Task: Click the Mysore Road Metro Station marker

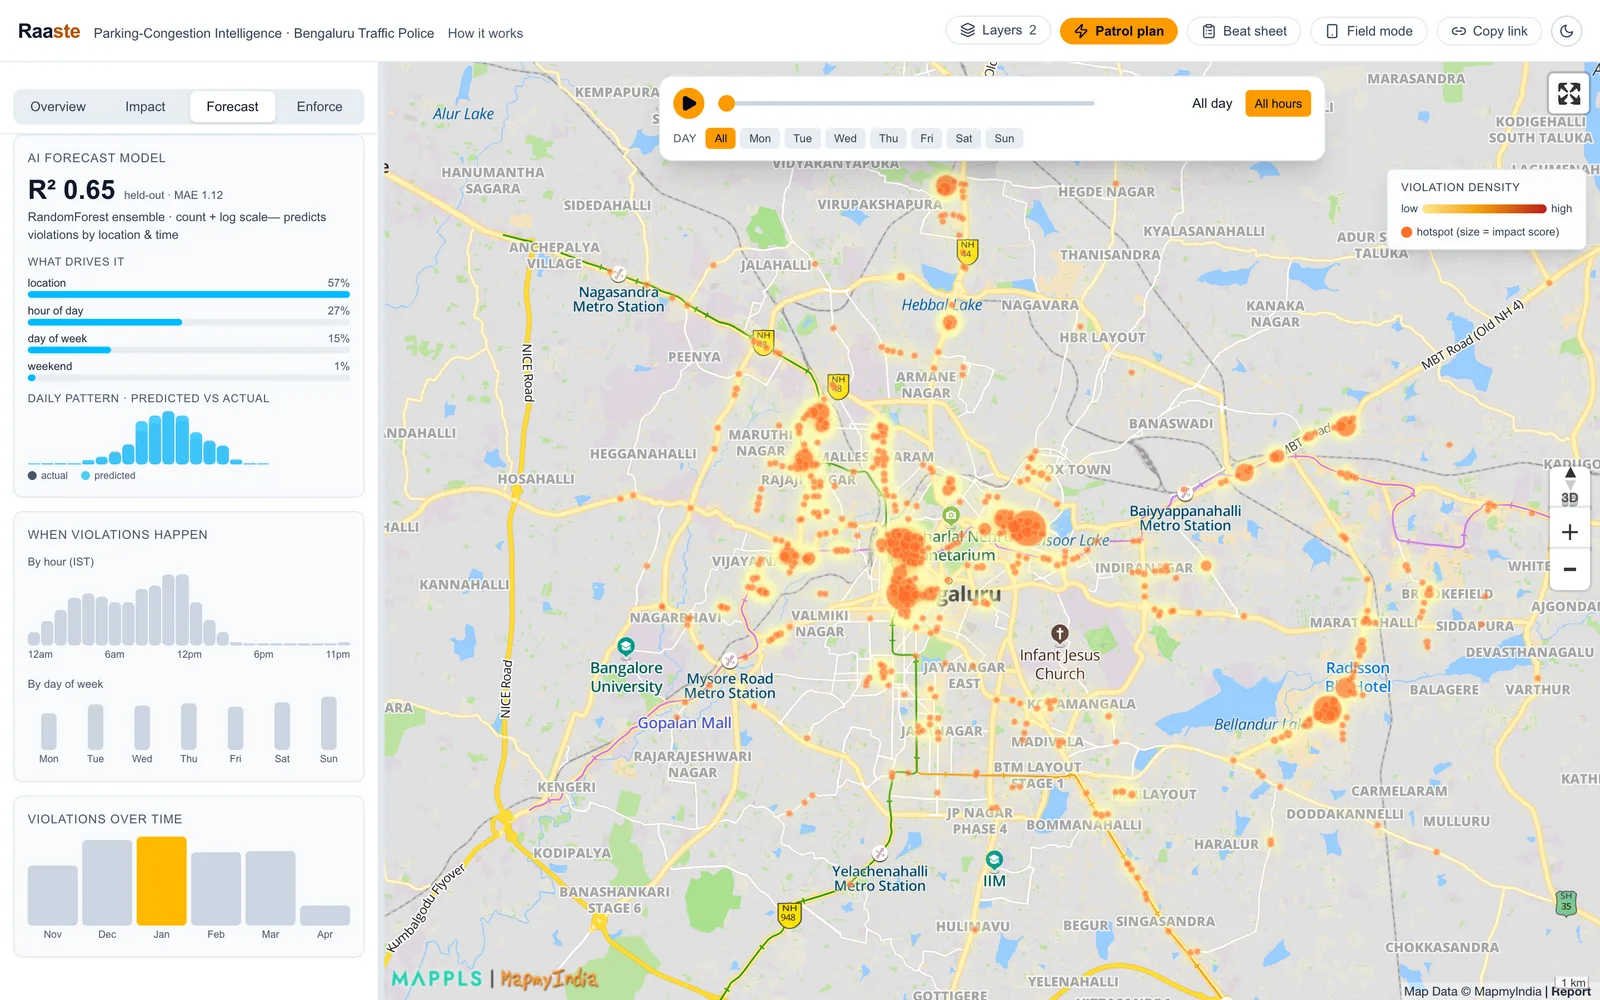Action: pyautogui.click(x=730, y=660)
